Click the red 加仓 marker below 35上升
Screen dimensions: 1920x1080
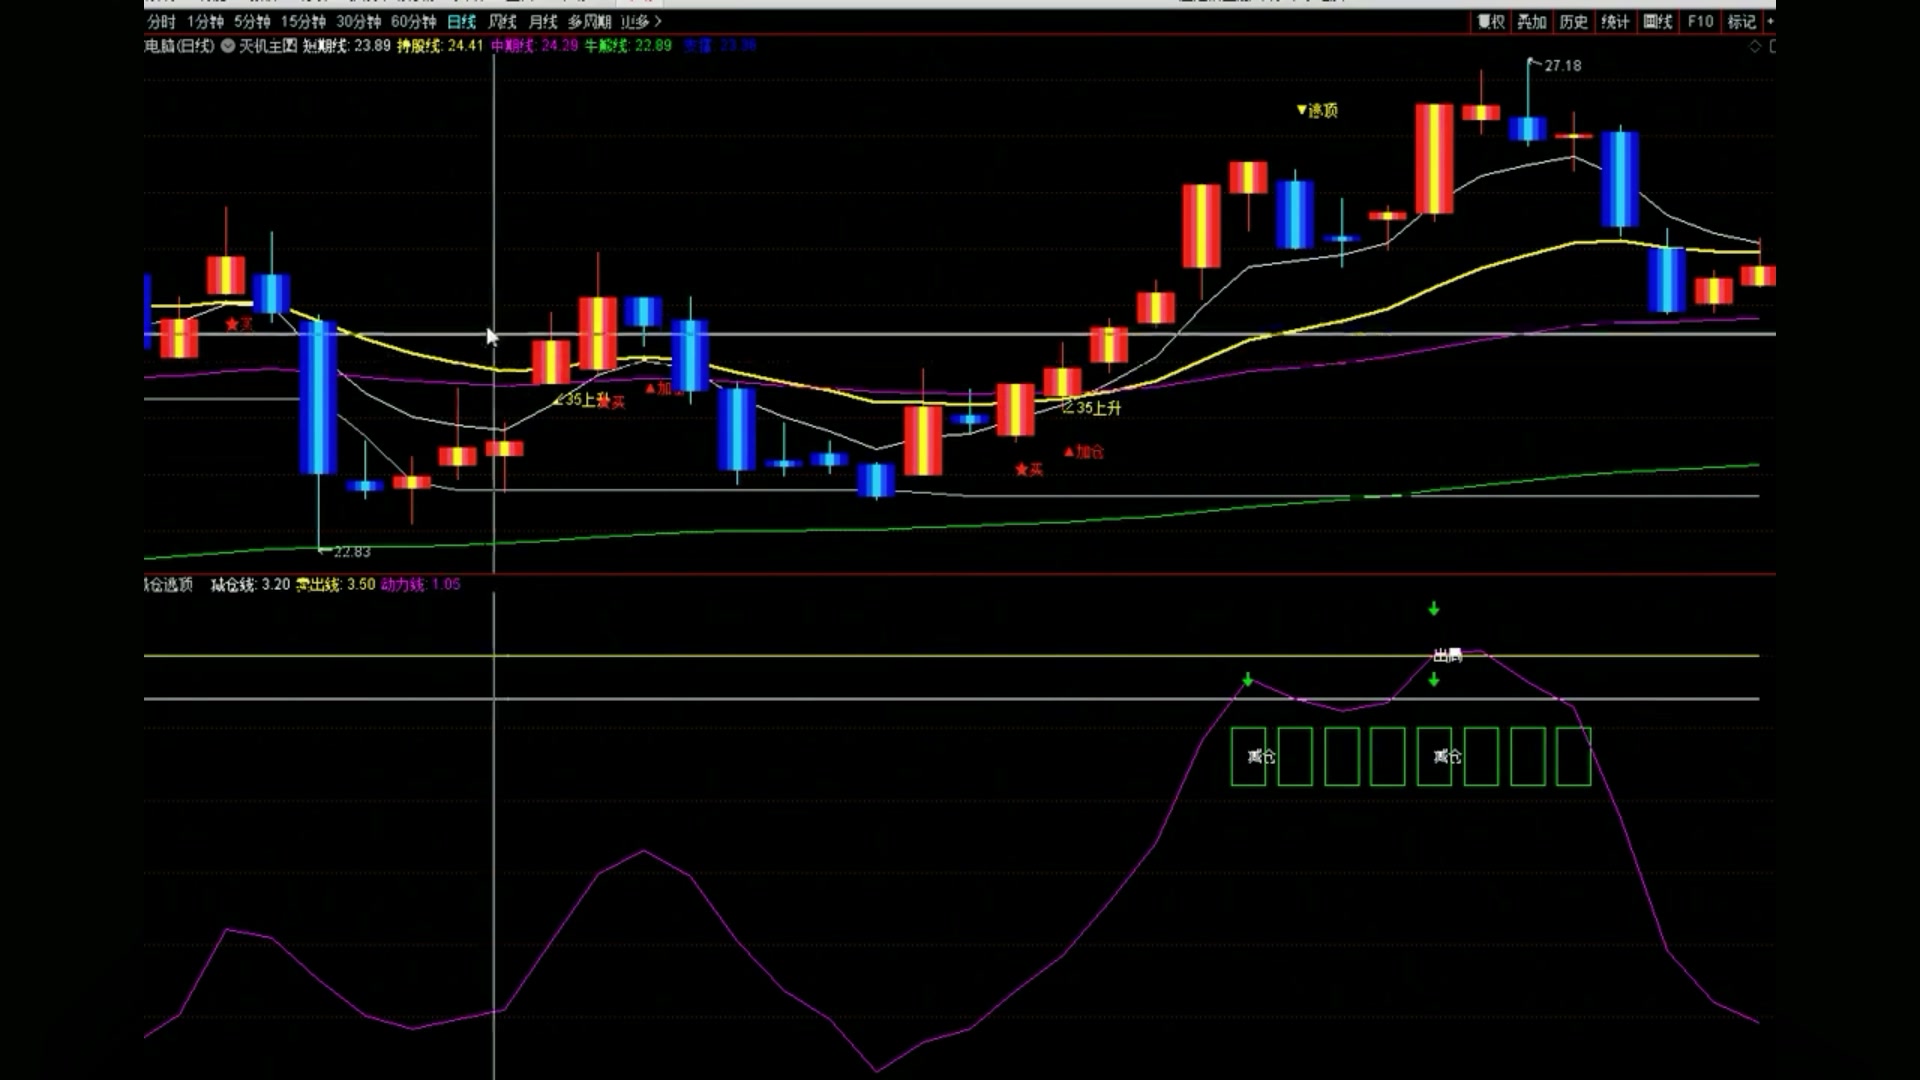click(x=1084, y=452)
